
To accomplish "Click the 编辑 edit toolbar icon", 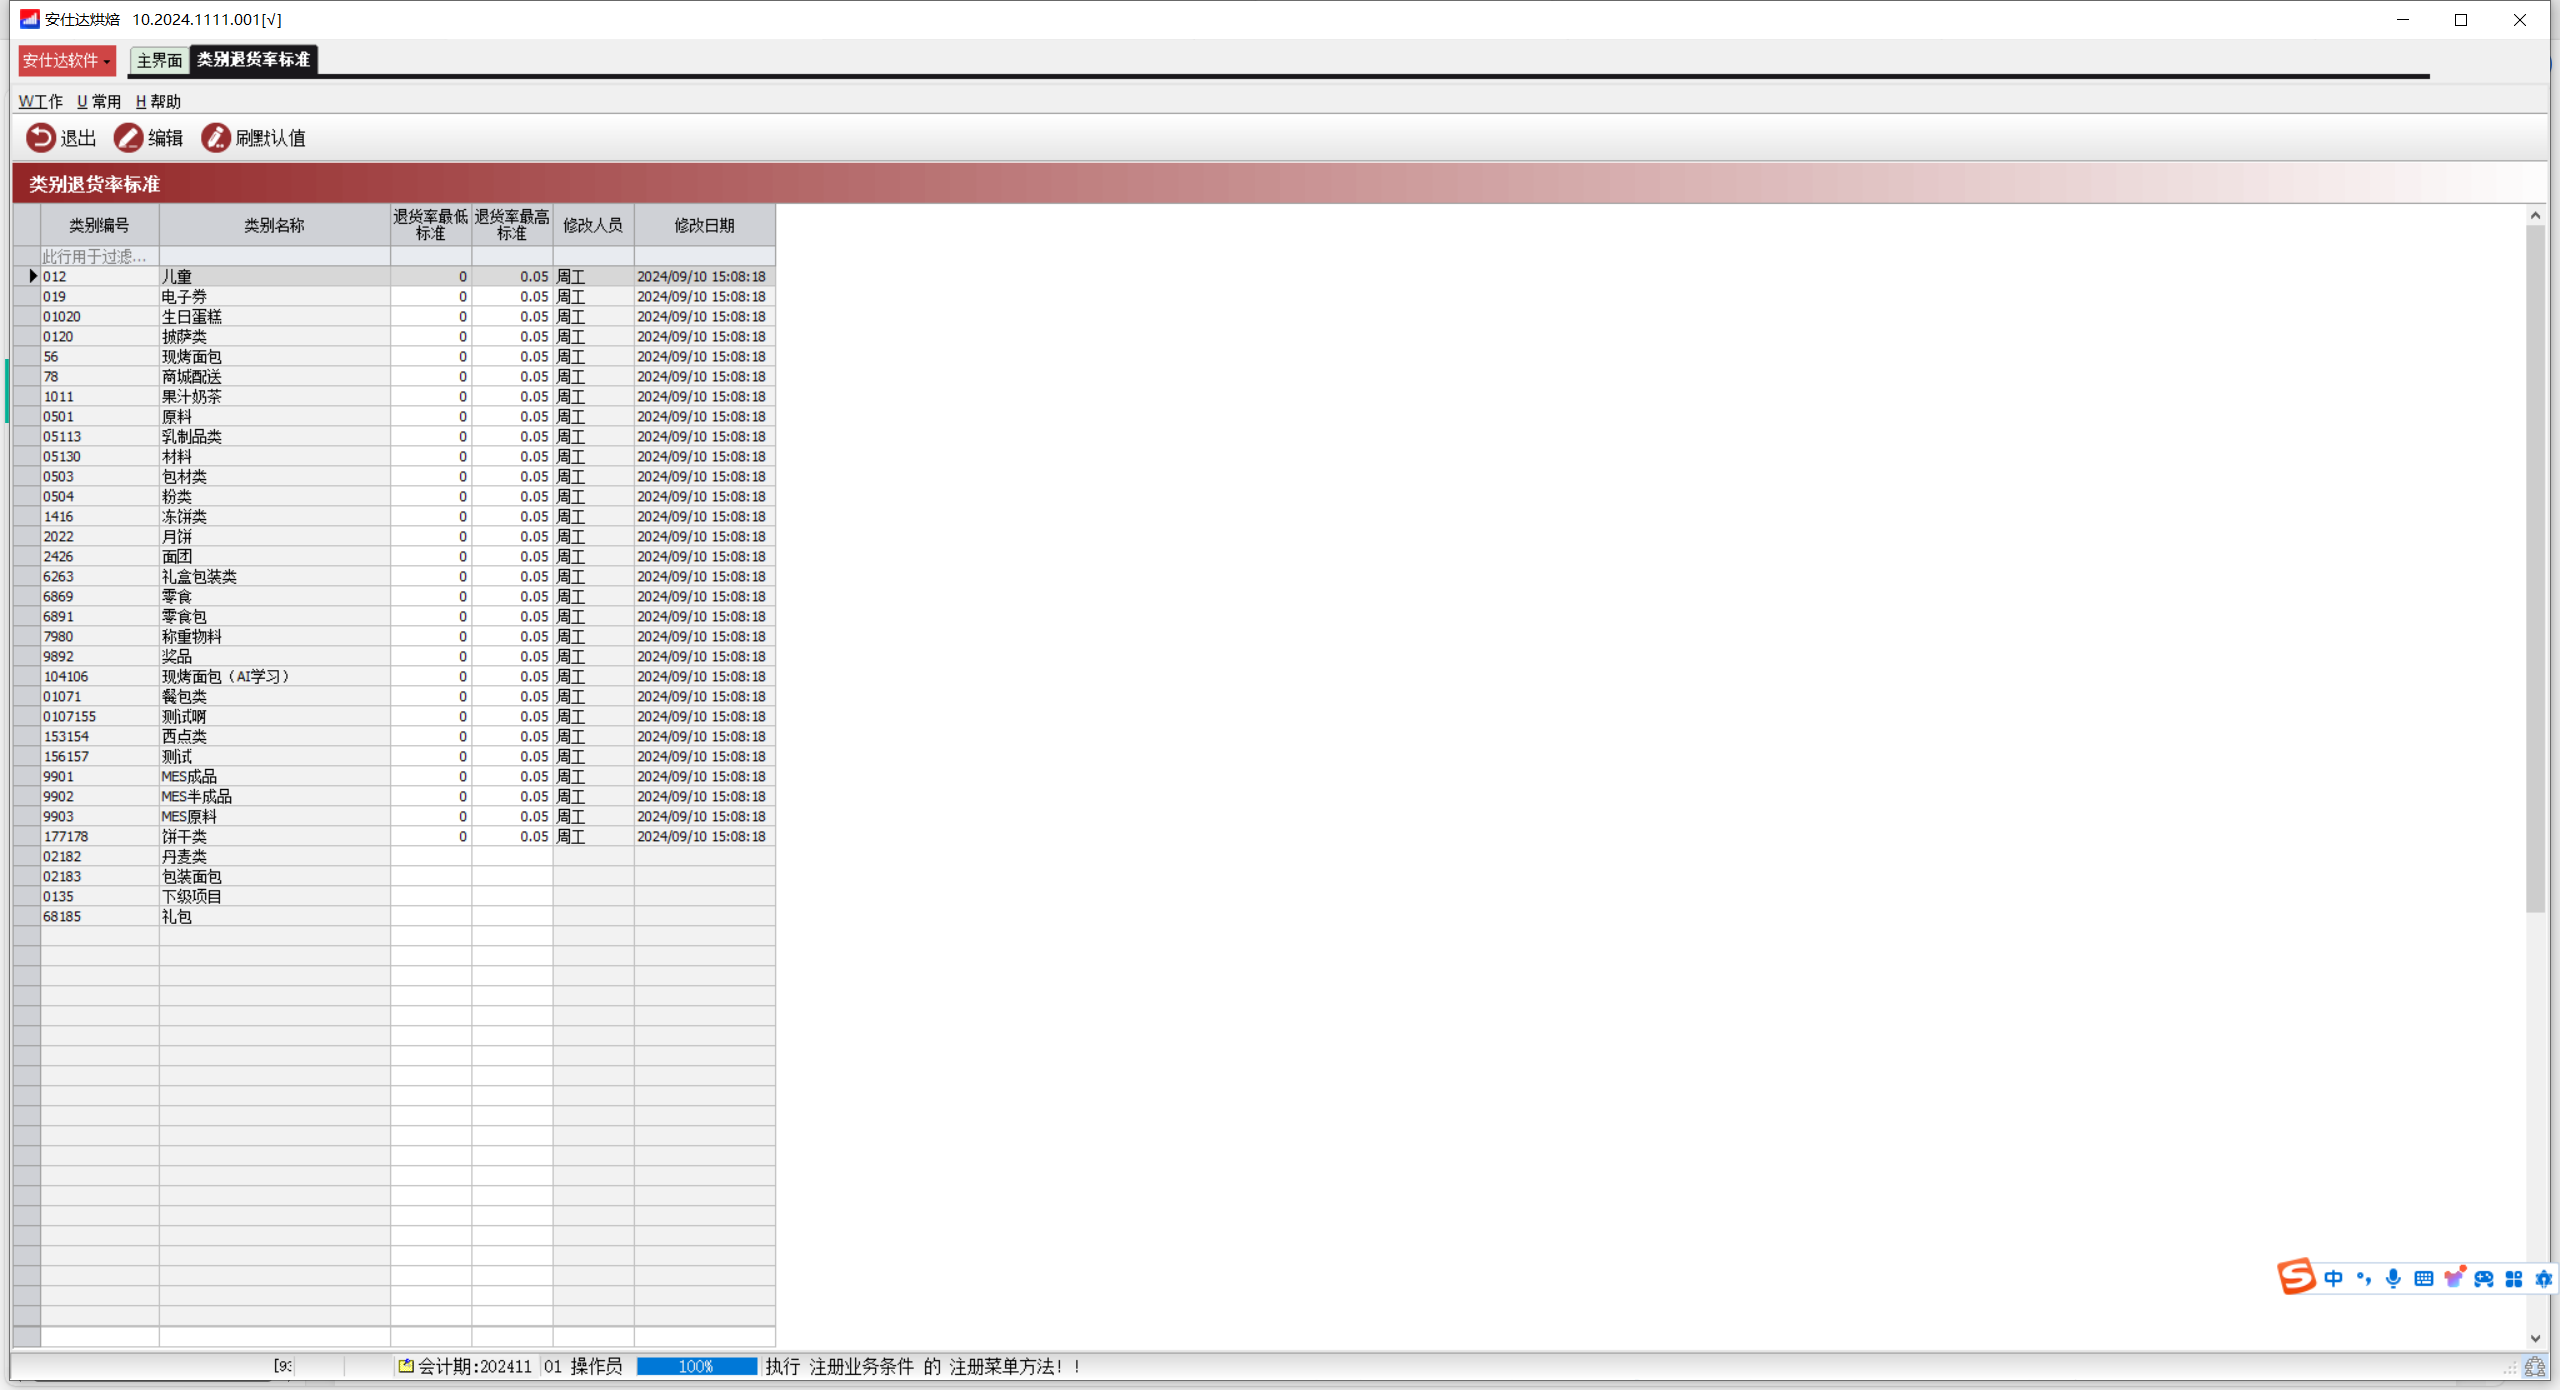I will [128, 138].
